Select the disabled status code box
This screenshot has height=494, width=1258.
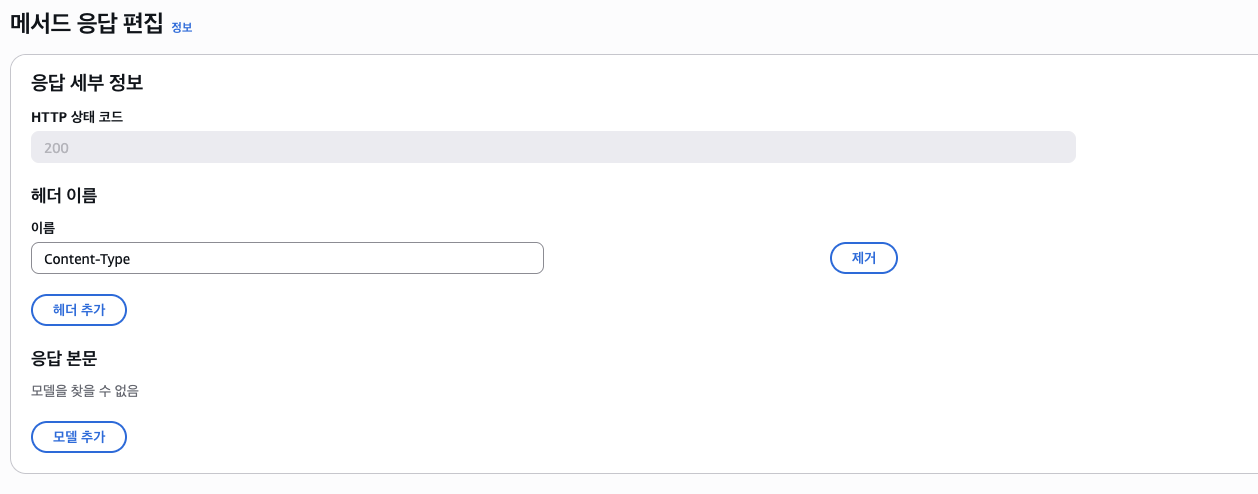553,147
